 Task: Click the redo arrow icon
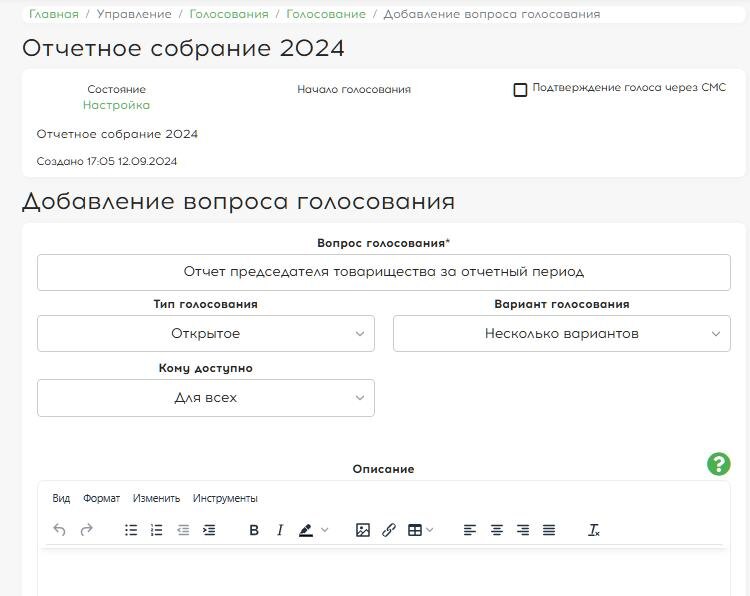(87, 530)
